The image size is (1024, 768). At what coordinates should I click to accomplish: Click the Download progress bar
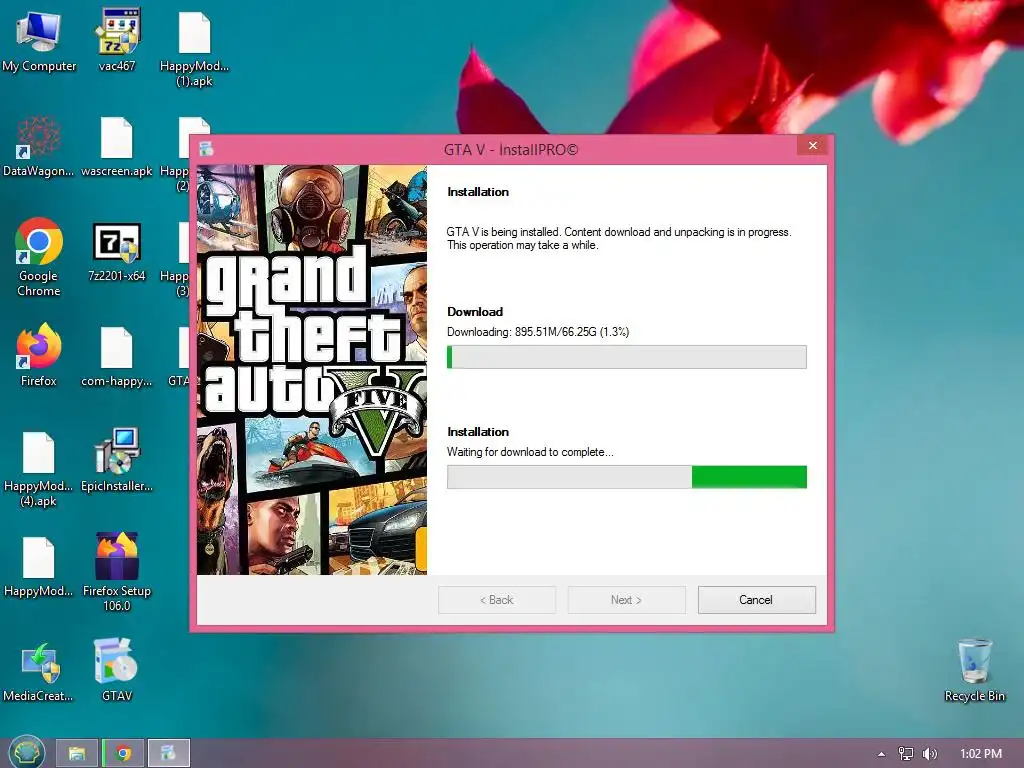(x=626, y=357)
